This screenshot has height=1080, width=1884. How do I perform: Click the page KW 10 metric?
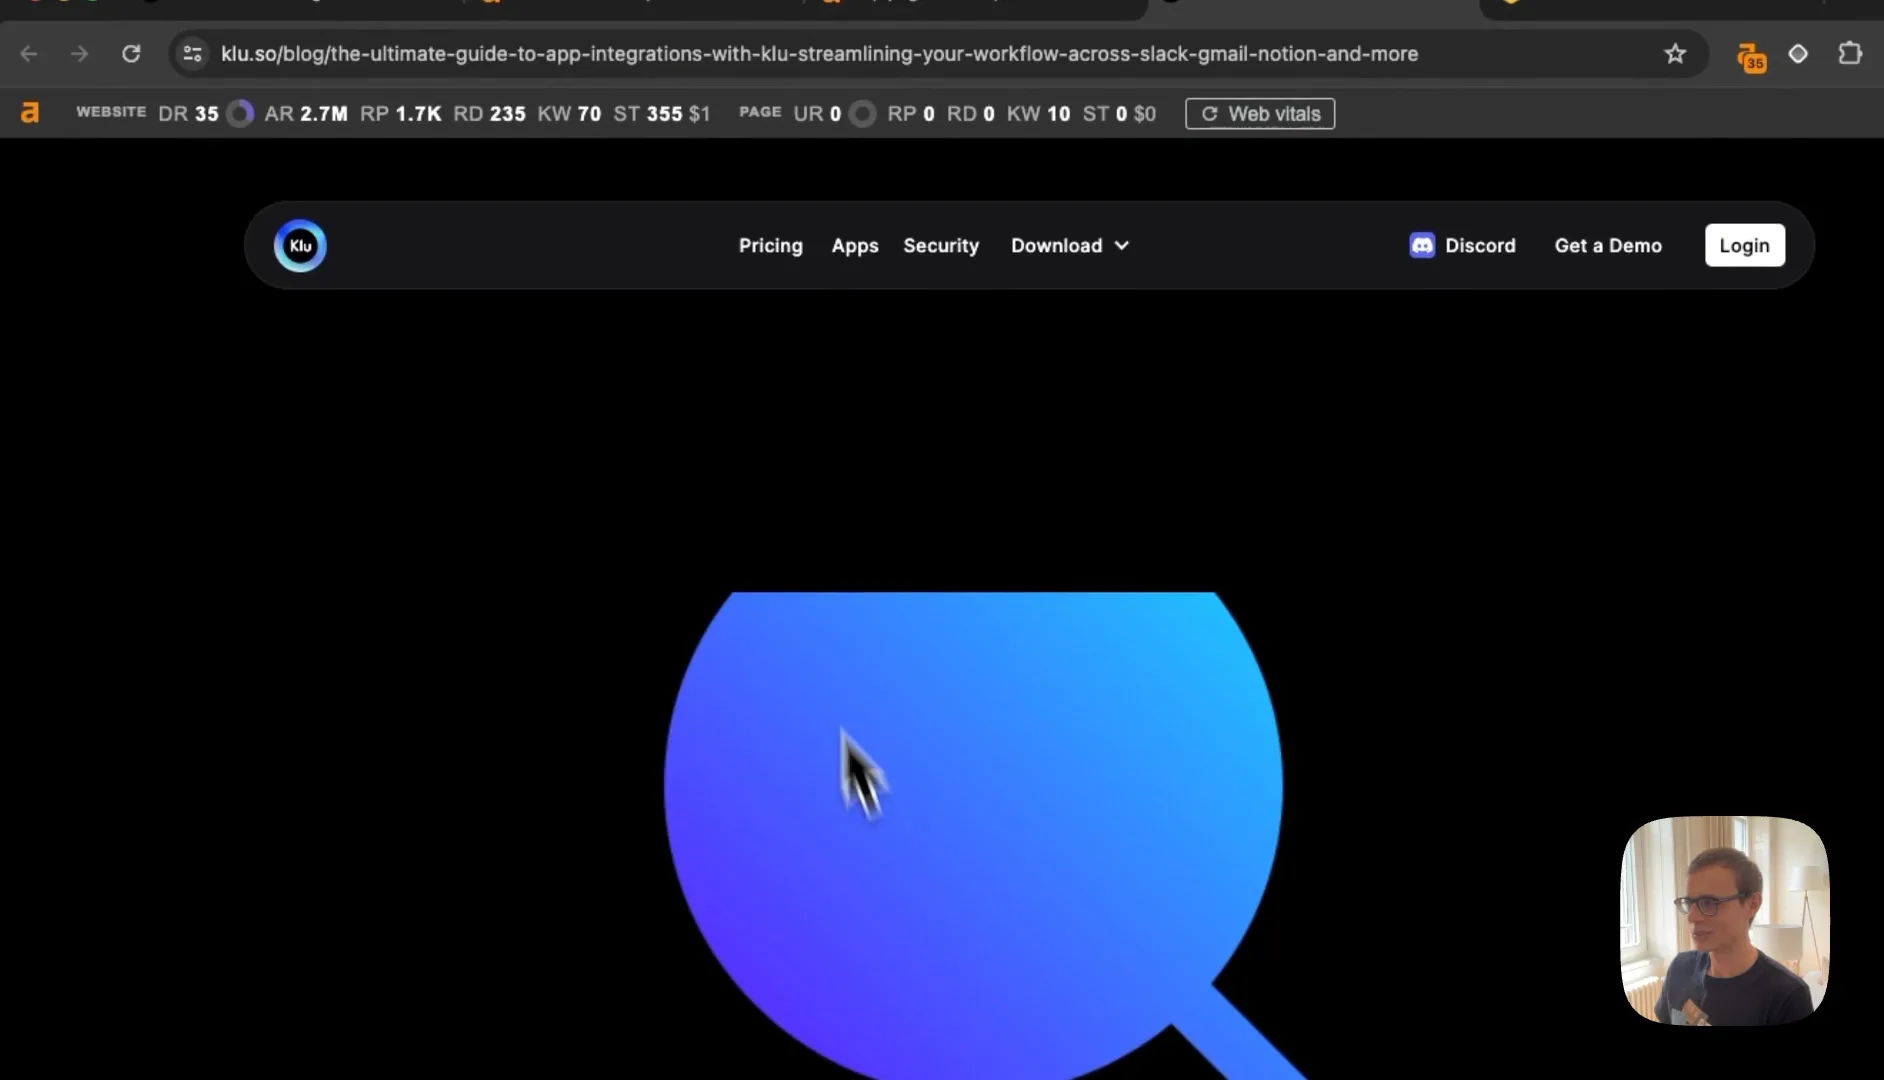[x=1038, y=114]
